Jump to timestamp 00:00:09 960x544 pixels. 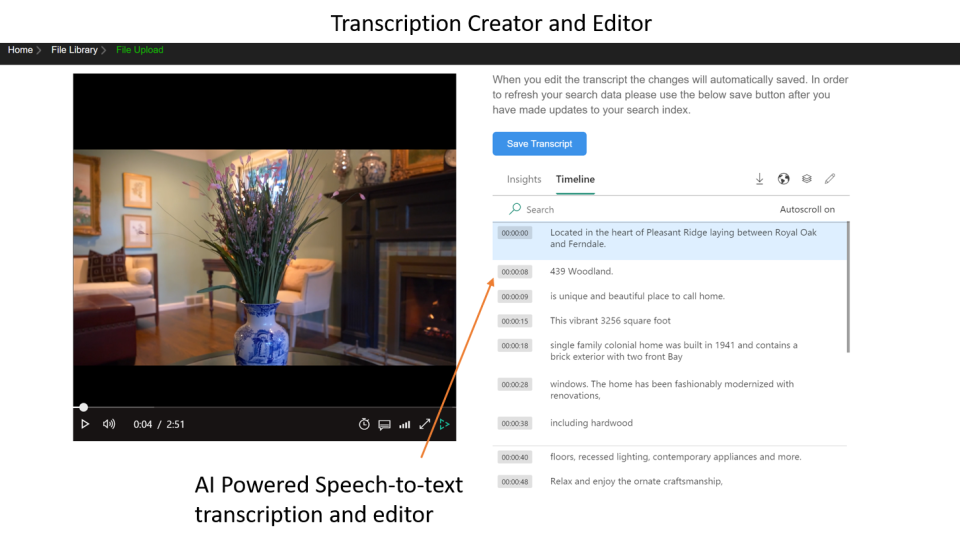(514, 297)
